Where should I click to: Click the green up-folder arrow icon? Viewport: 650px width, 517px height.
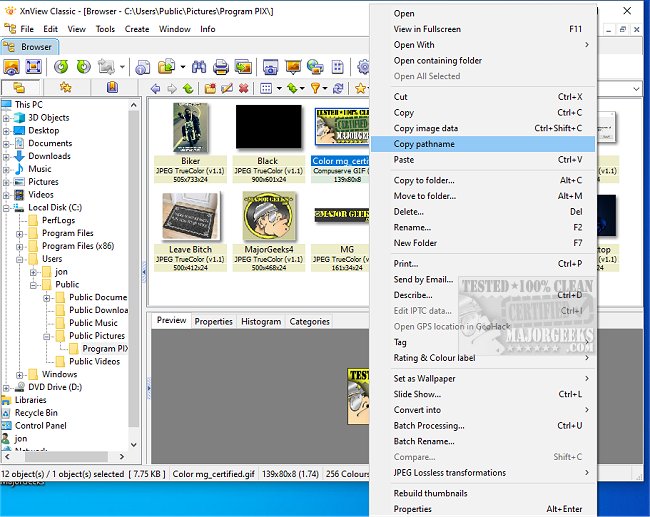point(187,89)
